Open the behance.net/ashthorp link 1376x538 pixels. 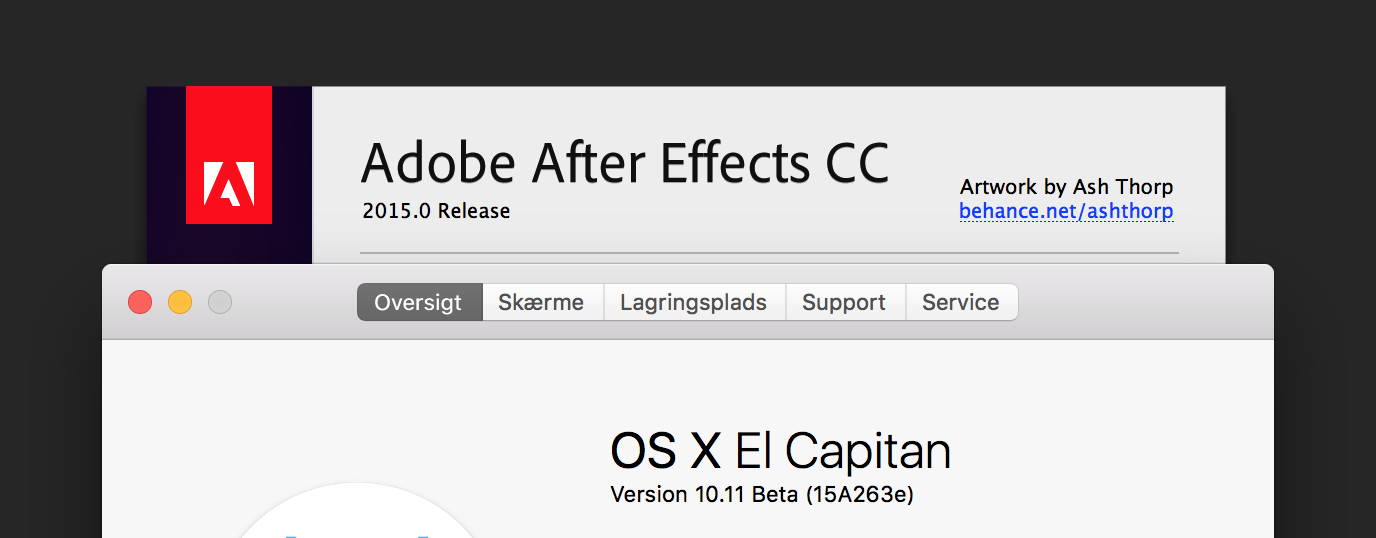pos(1066,211)
